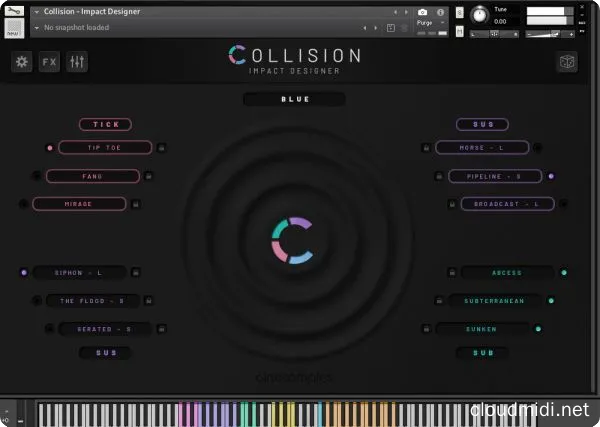Open the FX page

click(x=49, y=62)
